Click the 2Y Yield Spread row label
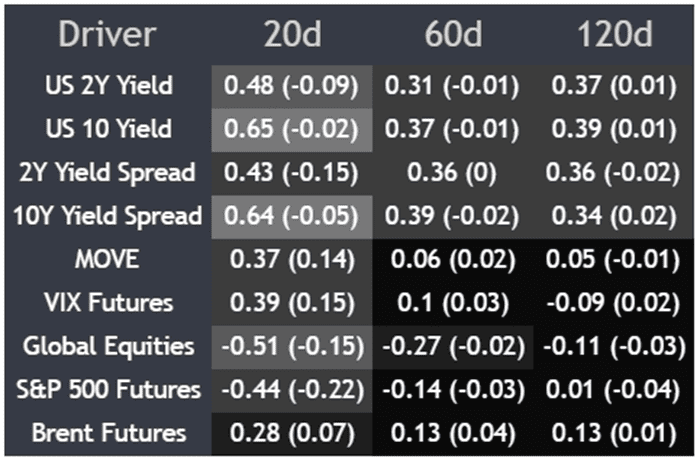The width and height of the screenshot is (700, 459). (109, 172)
